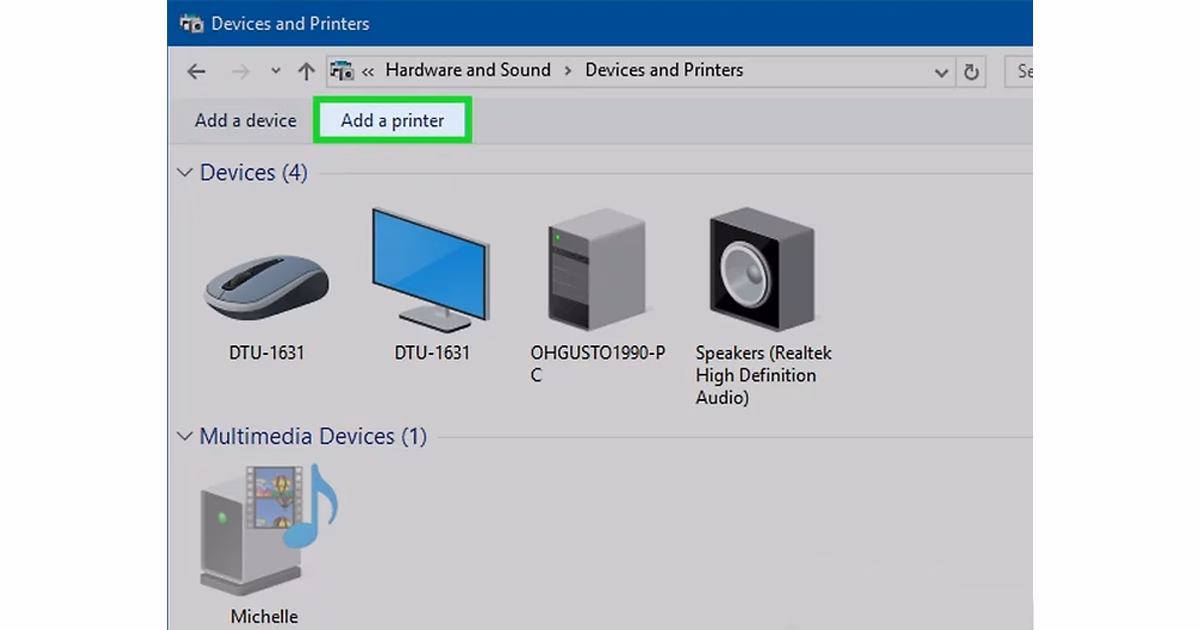Select the Realtek Speakers device icon
Image resolution: width=1200 pixels, height=630 pixels.
762,270
